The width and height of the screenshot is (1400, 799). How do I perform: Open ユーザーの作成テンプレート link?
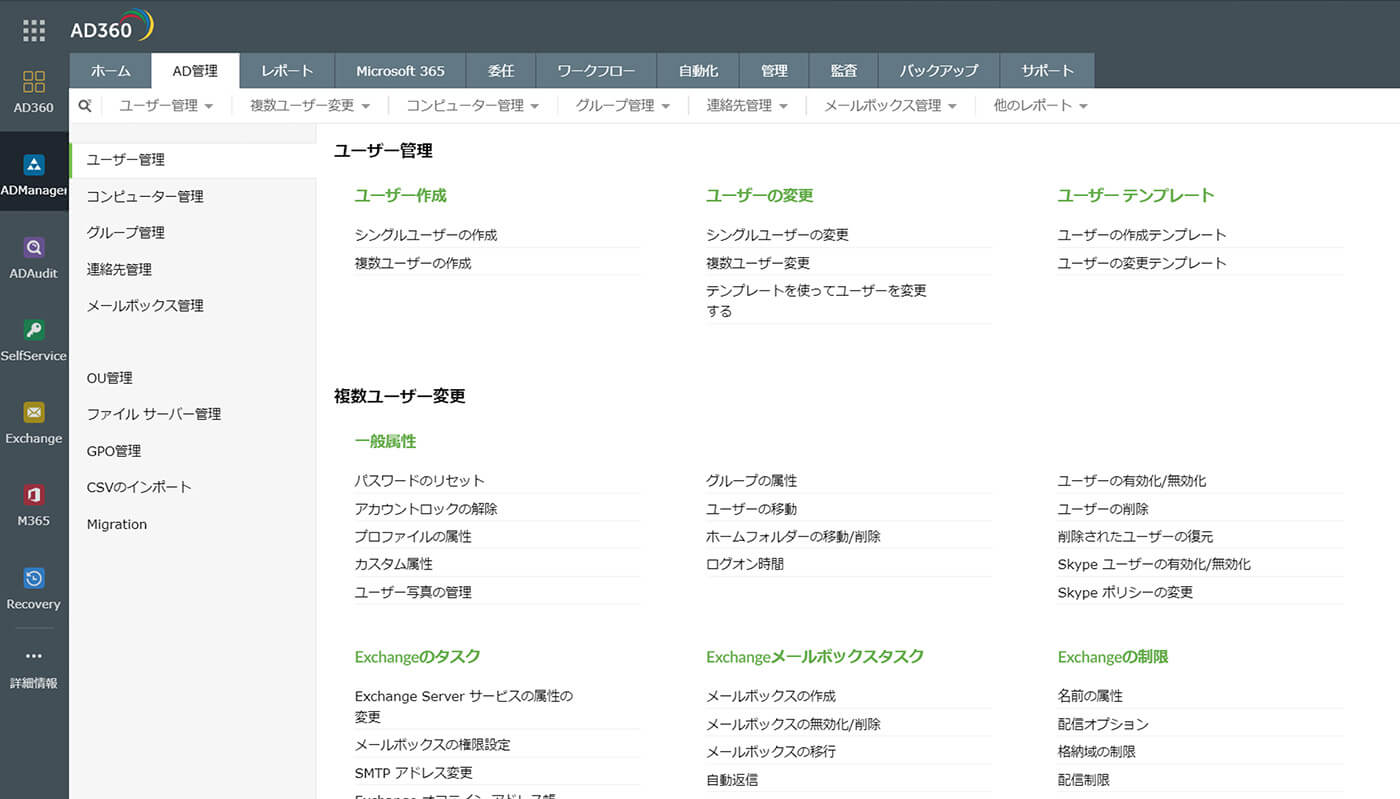tap(1142, 235)
